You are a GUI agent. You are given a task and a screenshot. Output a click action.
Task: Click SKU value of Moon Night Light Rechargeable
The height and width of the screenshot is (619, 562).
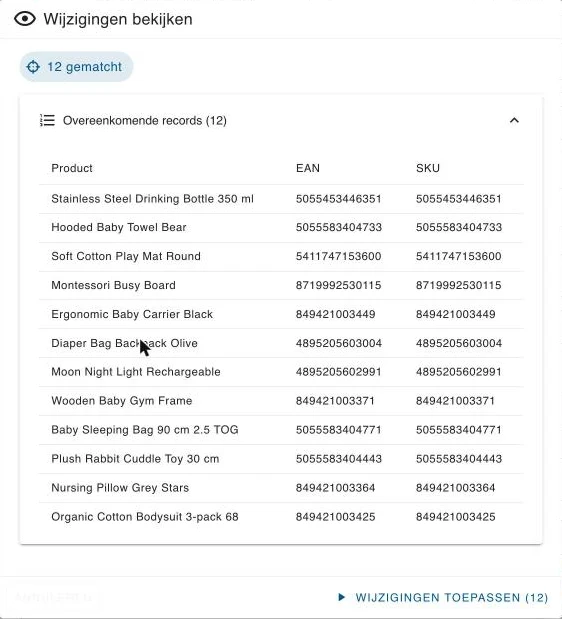(x=459, y=372)
